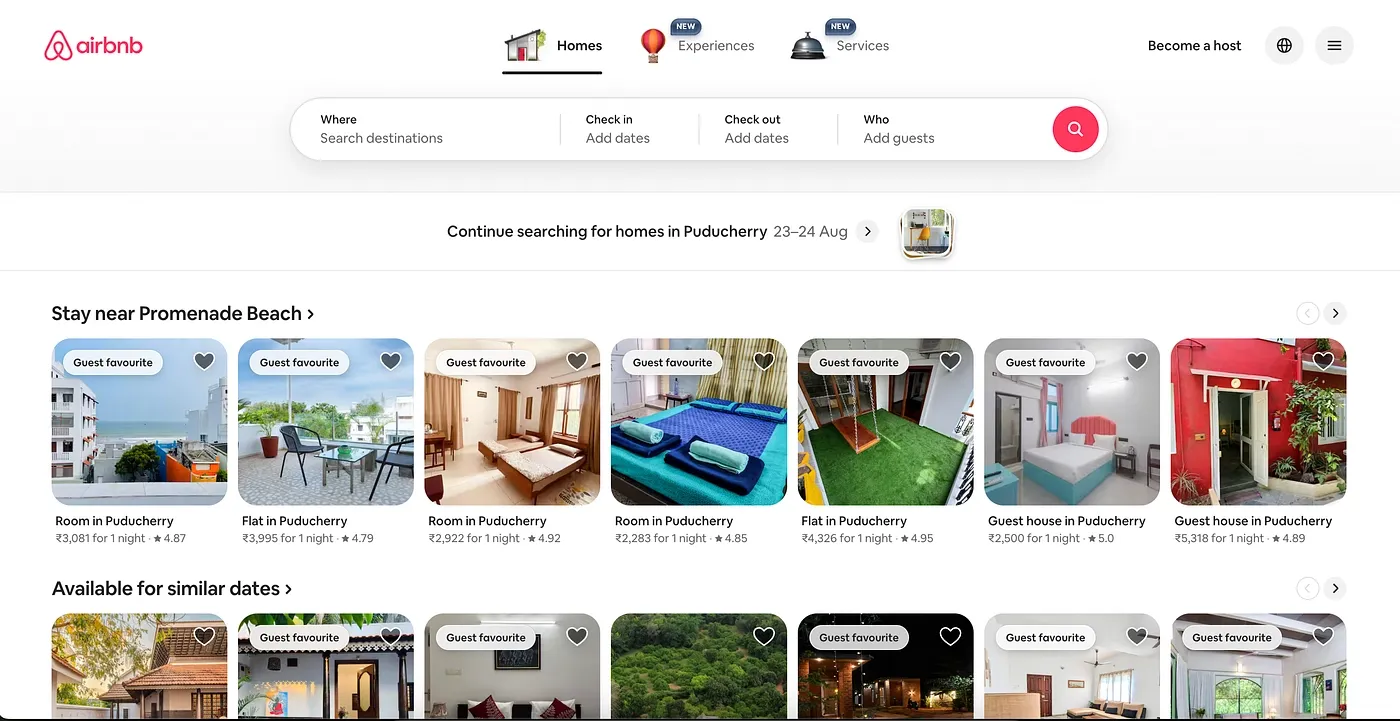
Task: Click the red search magnifier button
Action: (x=1075, y=129)
